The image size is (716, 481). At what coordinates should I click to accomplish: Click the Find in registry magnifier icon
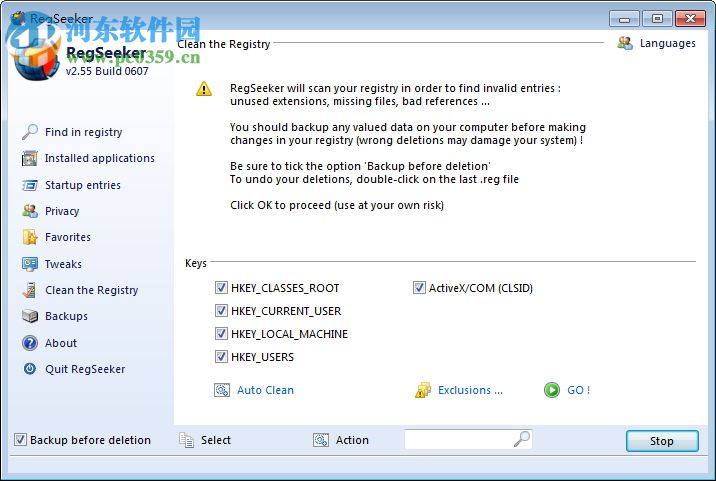coord(30,132)
